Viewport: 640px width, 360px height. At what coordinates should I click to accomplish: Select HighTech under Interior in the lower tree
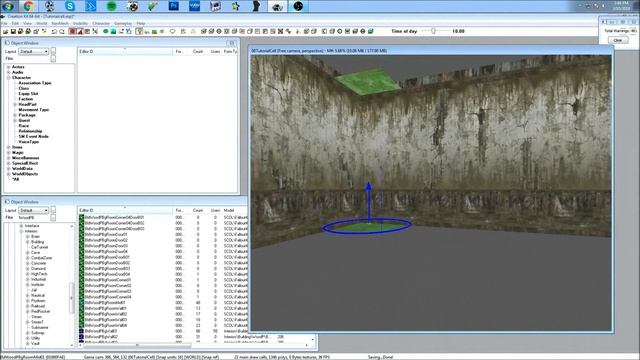pos(39,274)
